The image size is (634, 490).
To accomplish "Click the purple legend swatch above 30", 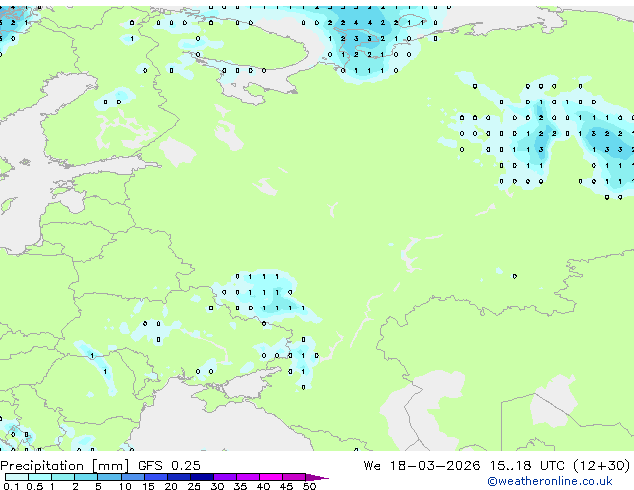I will click(225, 477).
